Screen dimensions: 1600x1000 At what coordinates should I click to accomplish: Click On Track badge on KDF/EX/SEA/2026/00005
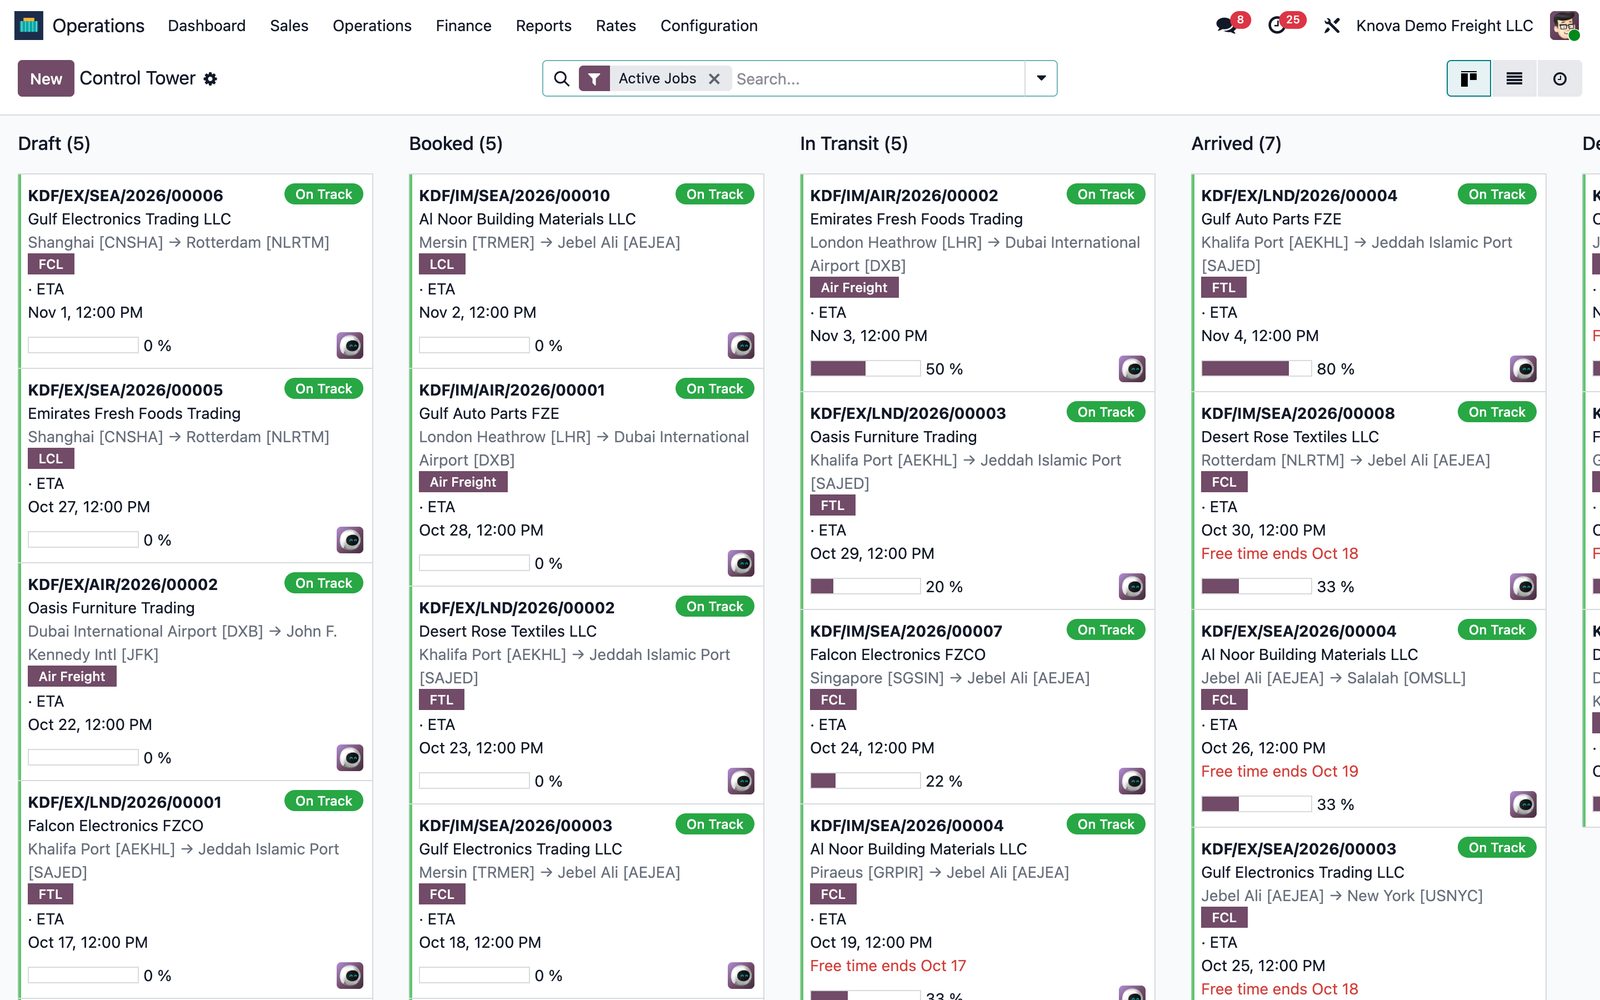tap(324, 389)
